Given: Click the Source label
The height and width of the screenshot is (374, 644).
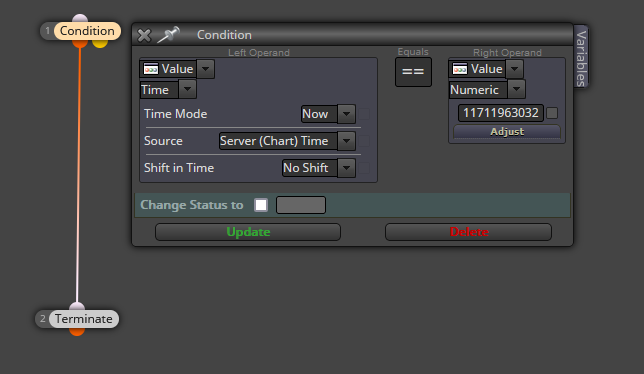Looking at the screenshot, I should tap(163, 141).
